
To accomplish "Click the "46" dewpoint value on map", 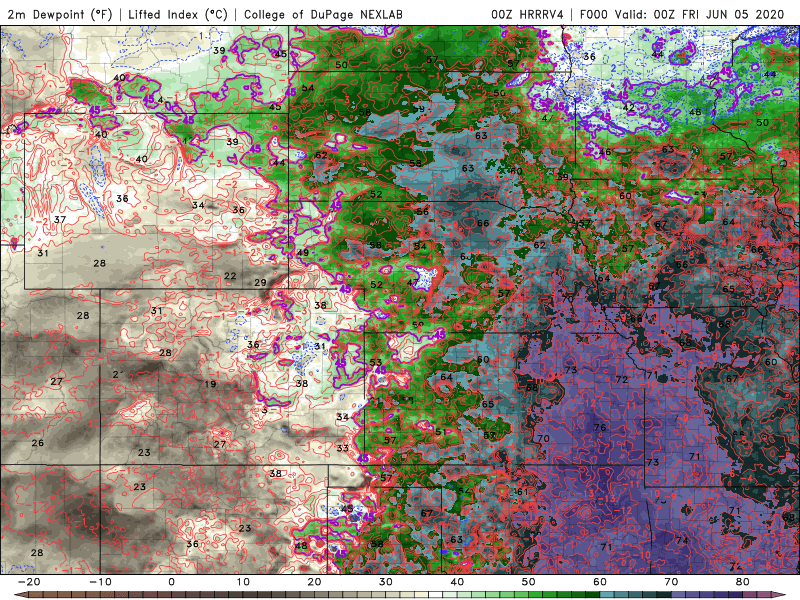I will click(605, 152).
